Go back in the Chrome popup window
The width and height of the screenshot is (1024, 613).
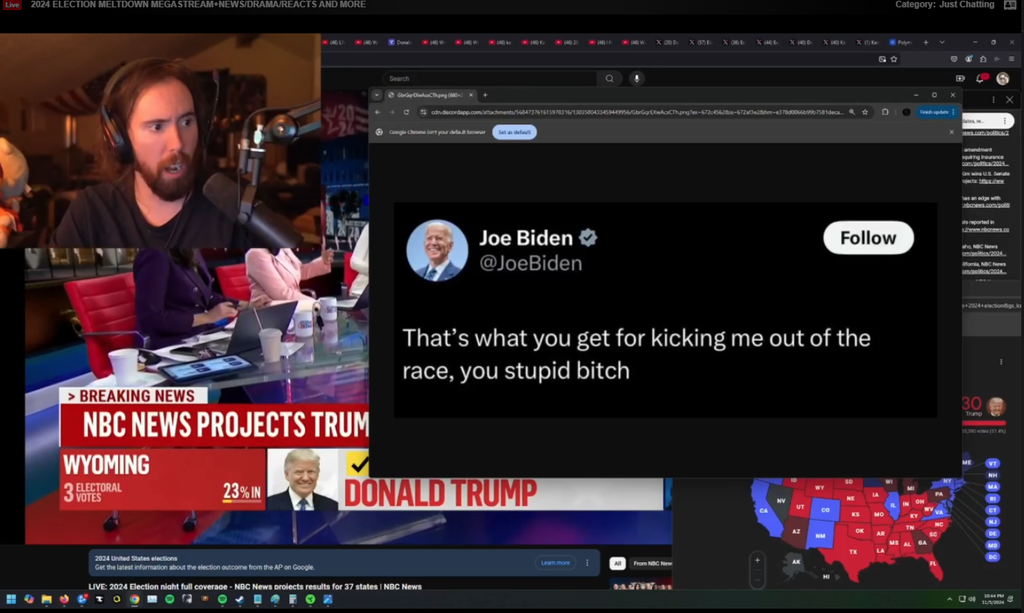[x=377, y=112]
